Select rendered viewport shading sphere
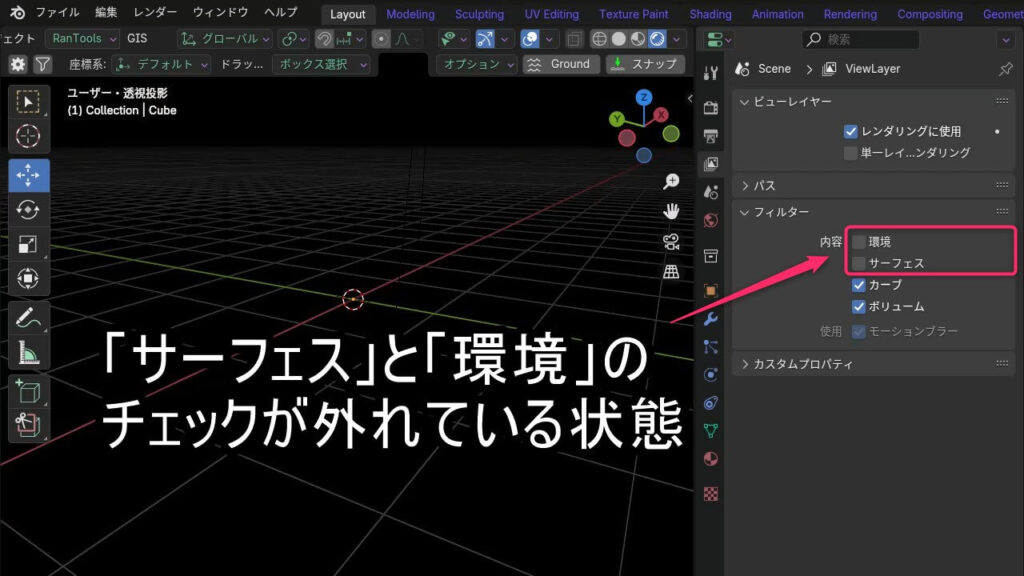 pyautogui.click(x=657, y=39)
